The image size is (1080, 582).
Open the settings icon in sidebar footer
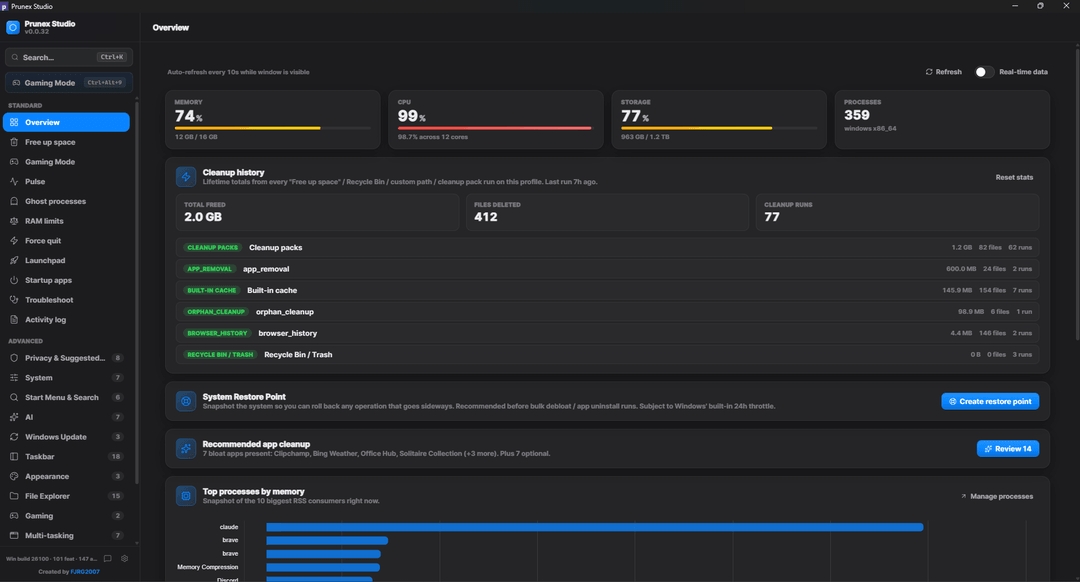pyautogui.click(x=125, y=559)
